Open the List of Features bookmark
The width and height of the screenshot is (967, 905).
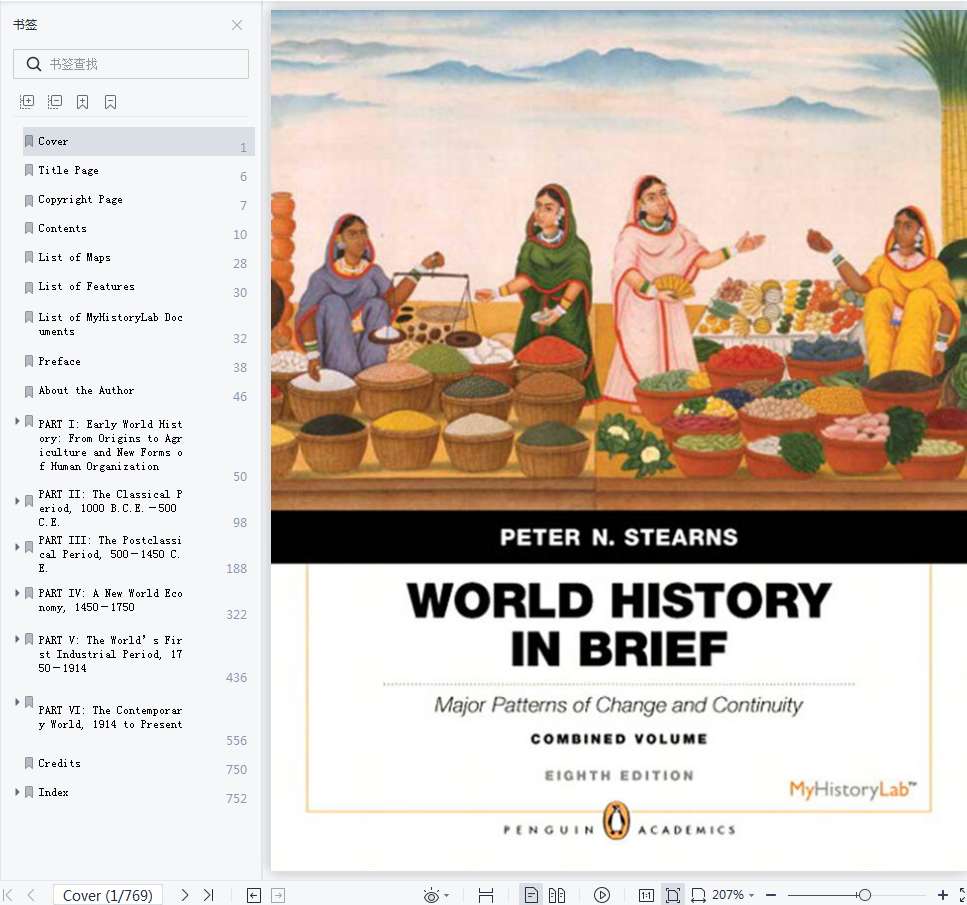click(86, 286)
